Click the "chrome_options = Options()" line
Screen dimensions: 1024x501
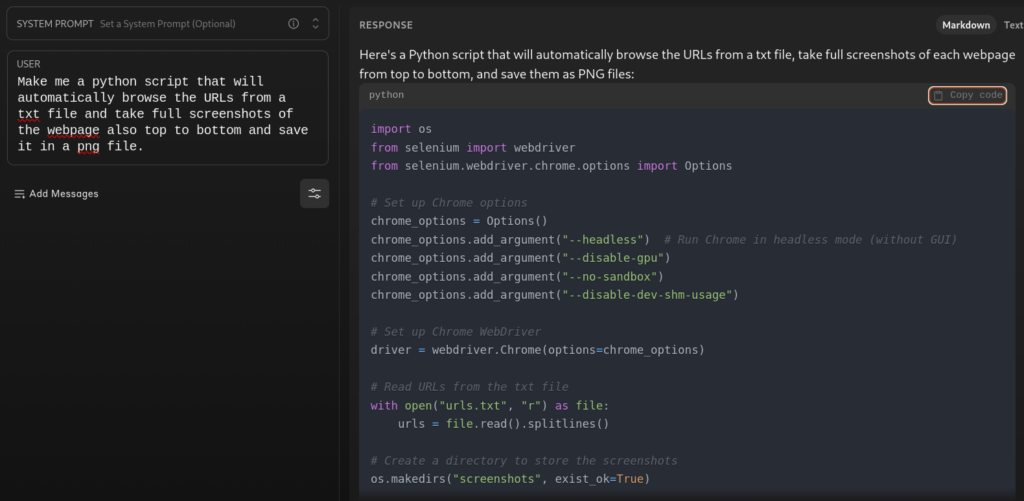tap(459, 221)
